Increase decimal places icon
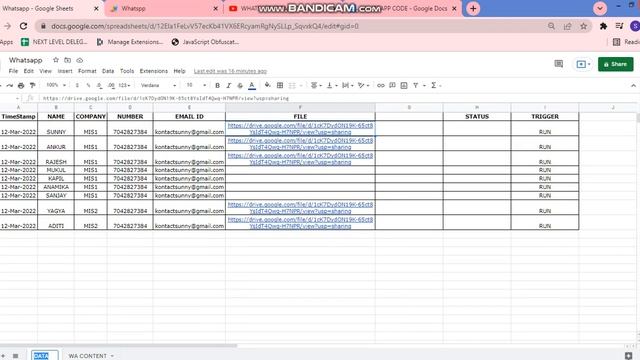Screen dimensions: 640x360 tap(111, 85)
